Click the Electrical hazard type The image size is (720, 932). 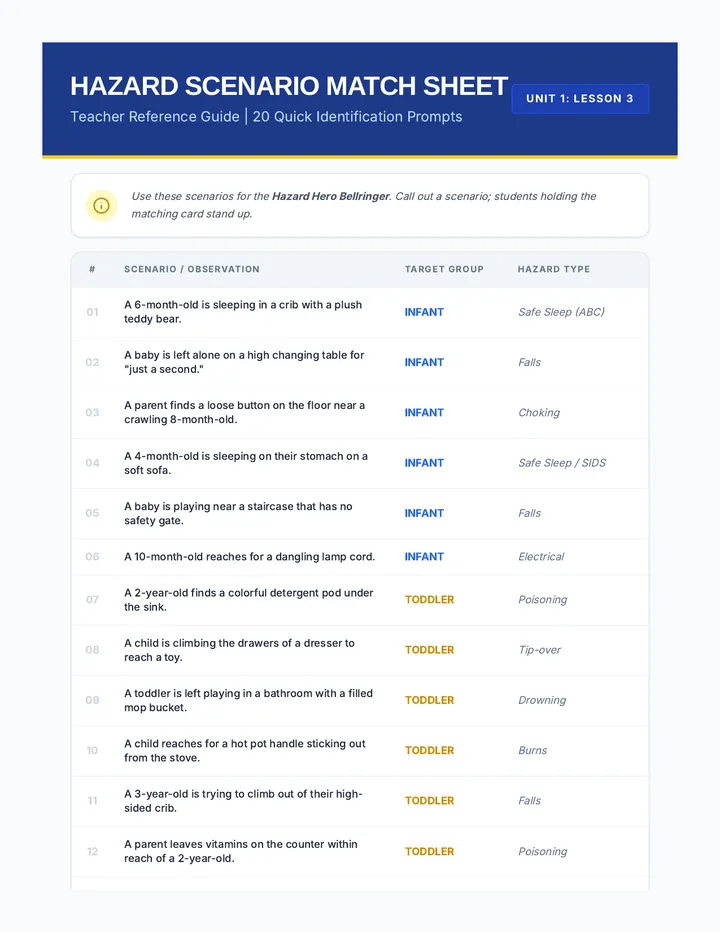[541, 557]
